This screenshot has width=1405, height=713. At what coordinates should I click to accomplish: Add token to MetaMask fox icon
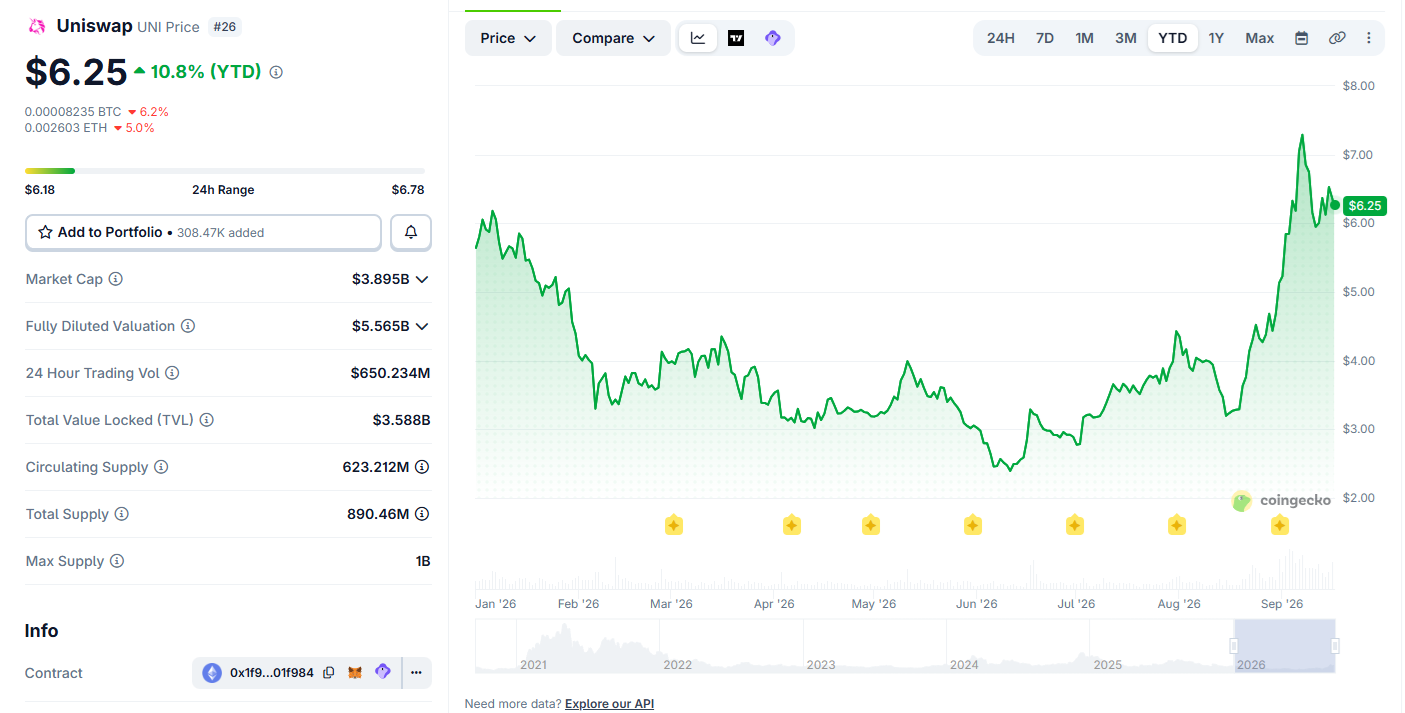point(355,673)
